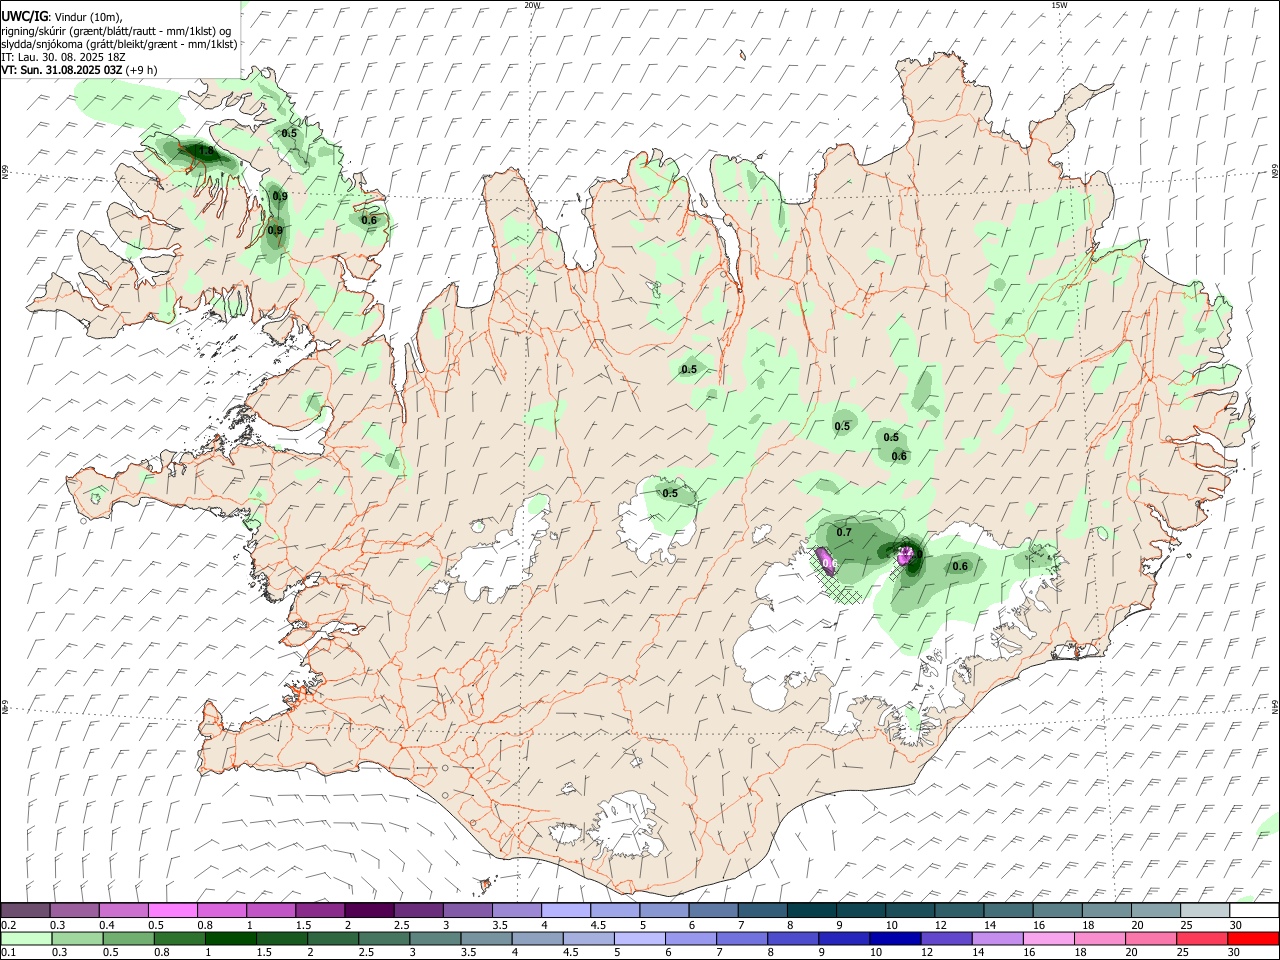Click the 0.7 precipitation value label
Image resolution: width=1280 pixels, height=960 pixels.
pyautogui.click(x=844, y=532)
